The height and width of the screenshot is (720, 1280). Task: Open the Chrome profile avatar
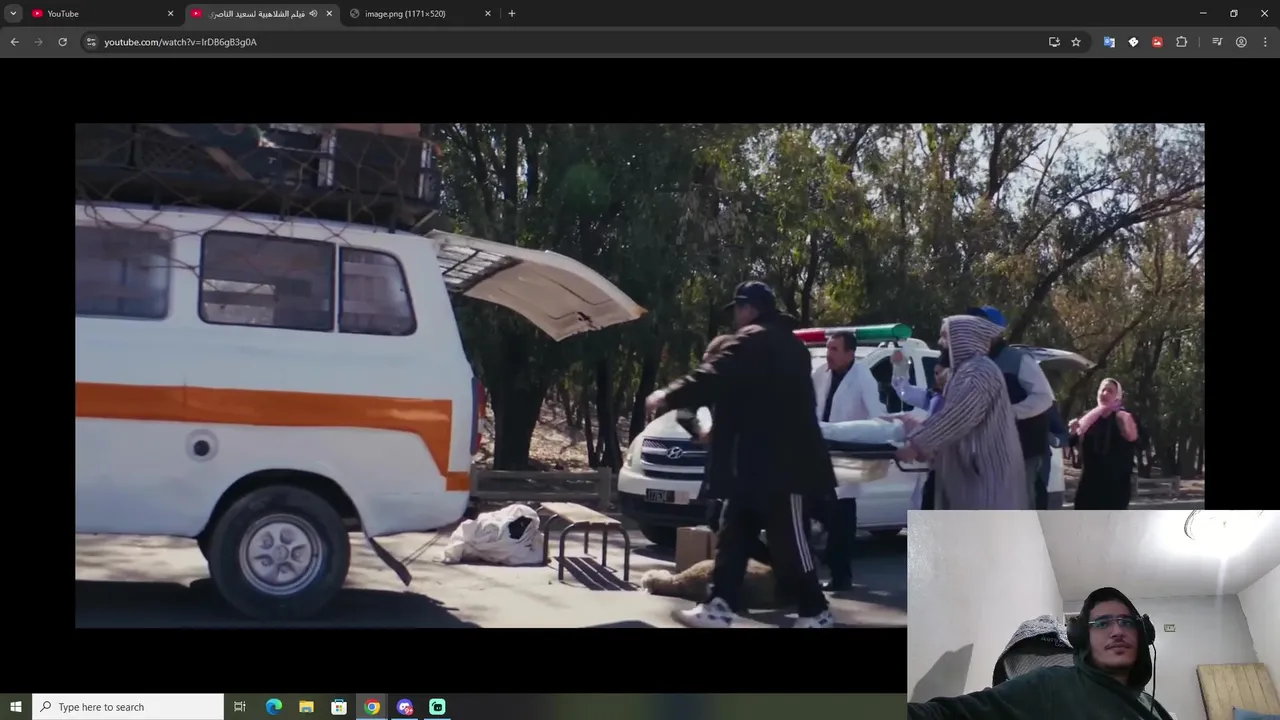click(1241, 42)
